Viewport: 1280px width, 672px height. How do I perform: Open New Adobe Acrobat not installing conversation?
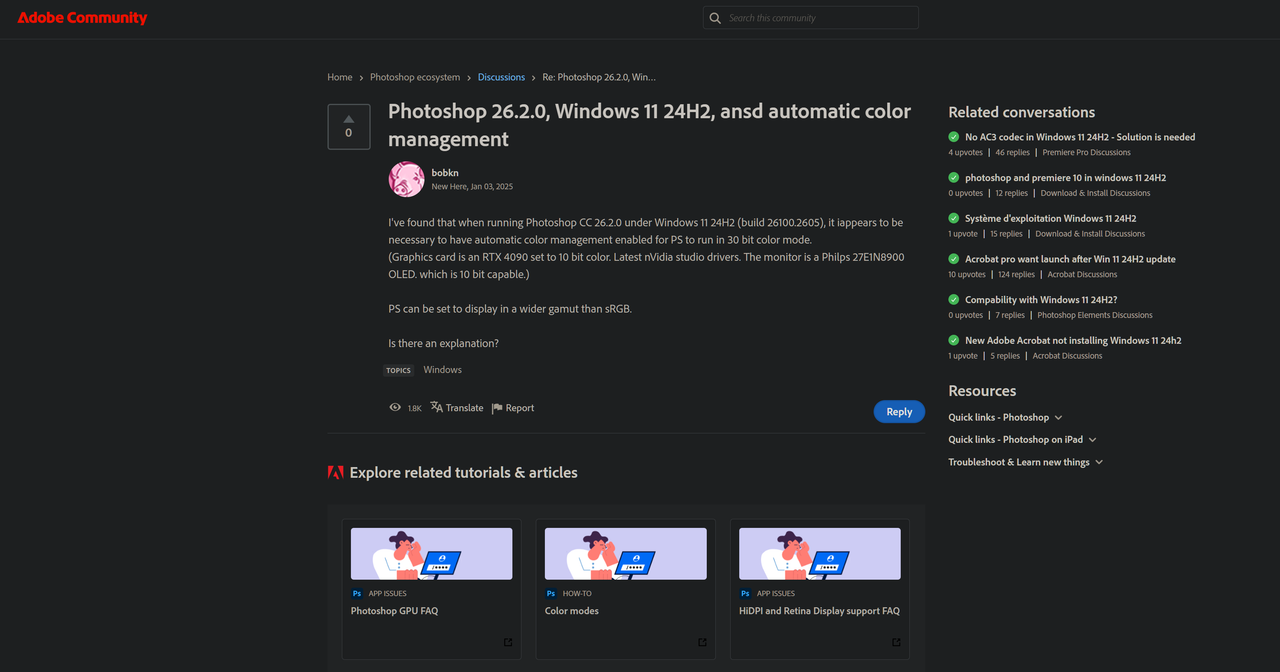pyautogui.click(x=1073, y=340)
